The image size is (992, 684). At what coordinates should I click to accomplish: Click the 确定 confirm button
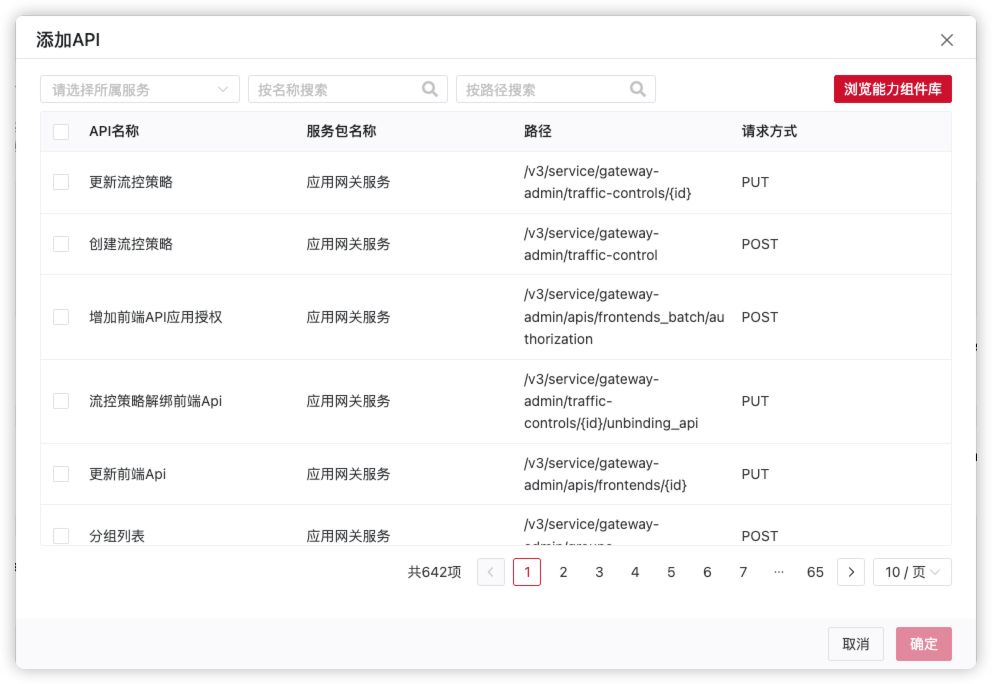[923, 644]
